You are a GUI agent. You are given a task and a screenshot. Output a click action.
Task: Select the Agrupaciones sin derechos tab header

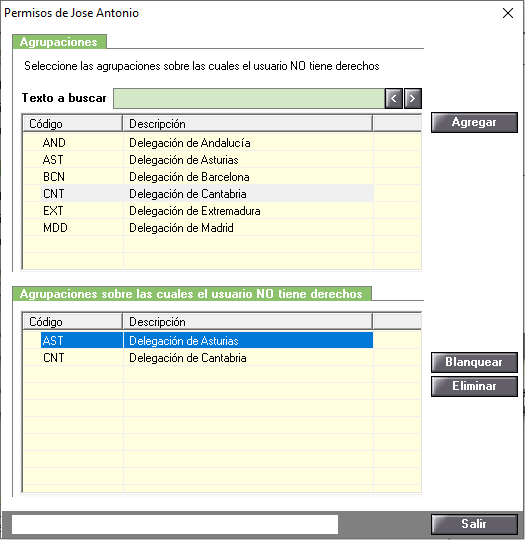pos(192,294)
